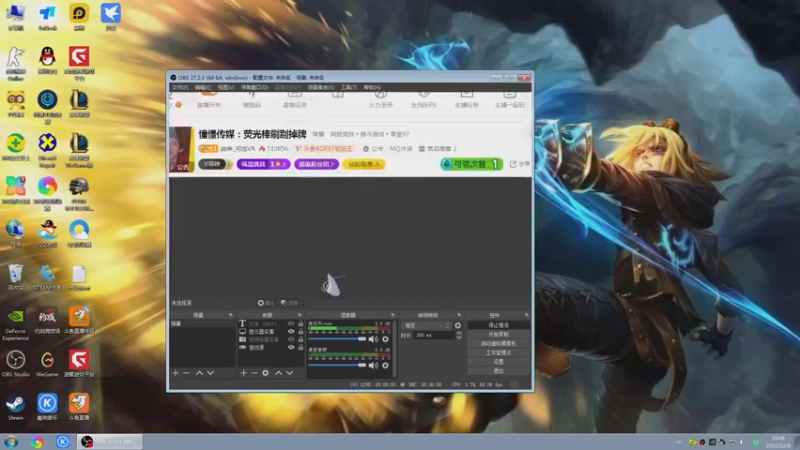
Task: Open Kugou music K desktop icon
Action: point(47,407)
